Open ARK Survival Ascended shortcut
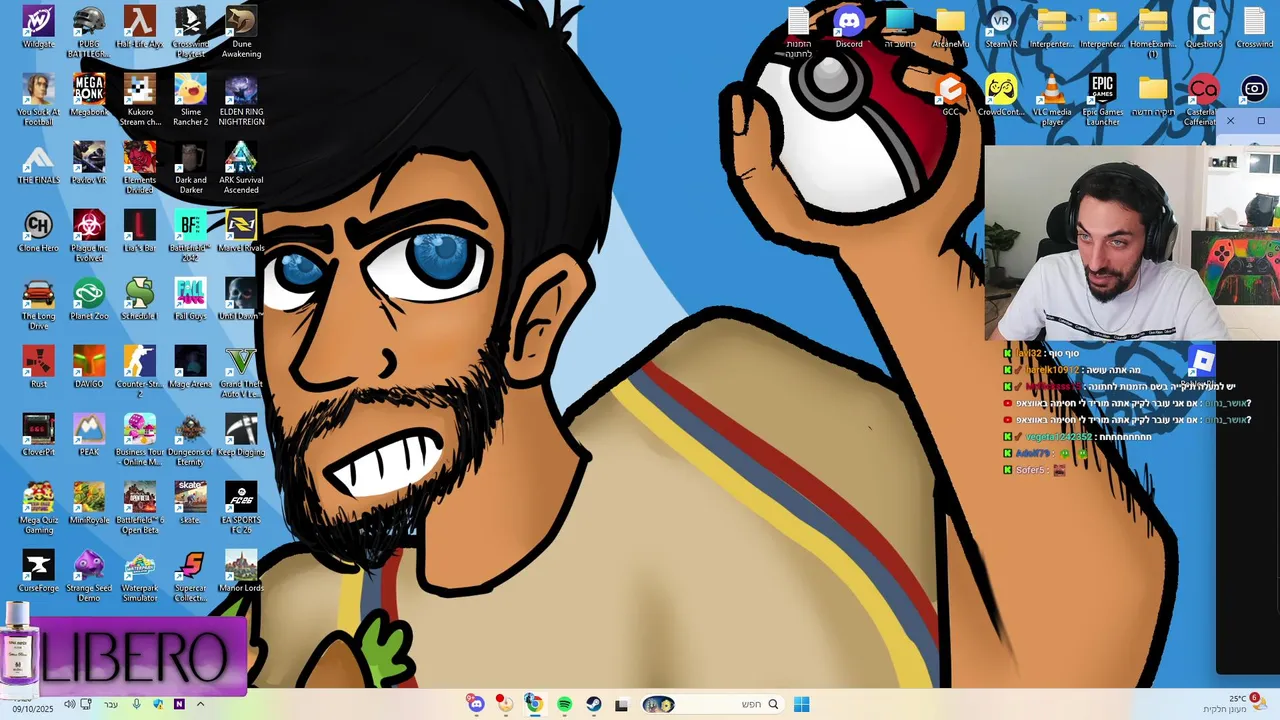The width and height of the screenshot is (1280, 720). tap(241, 167)
